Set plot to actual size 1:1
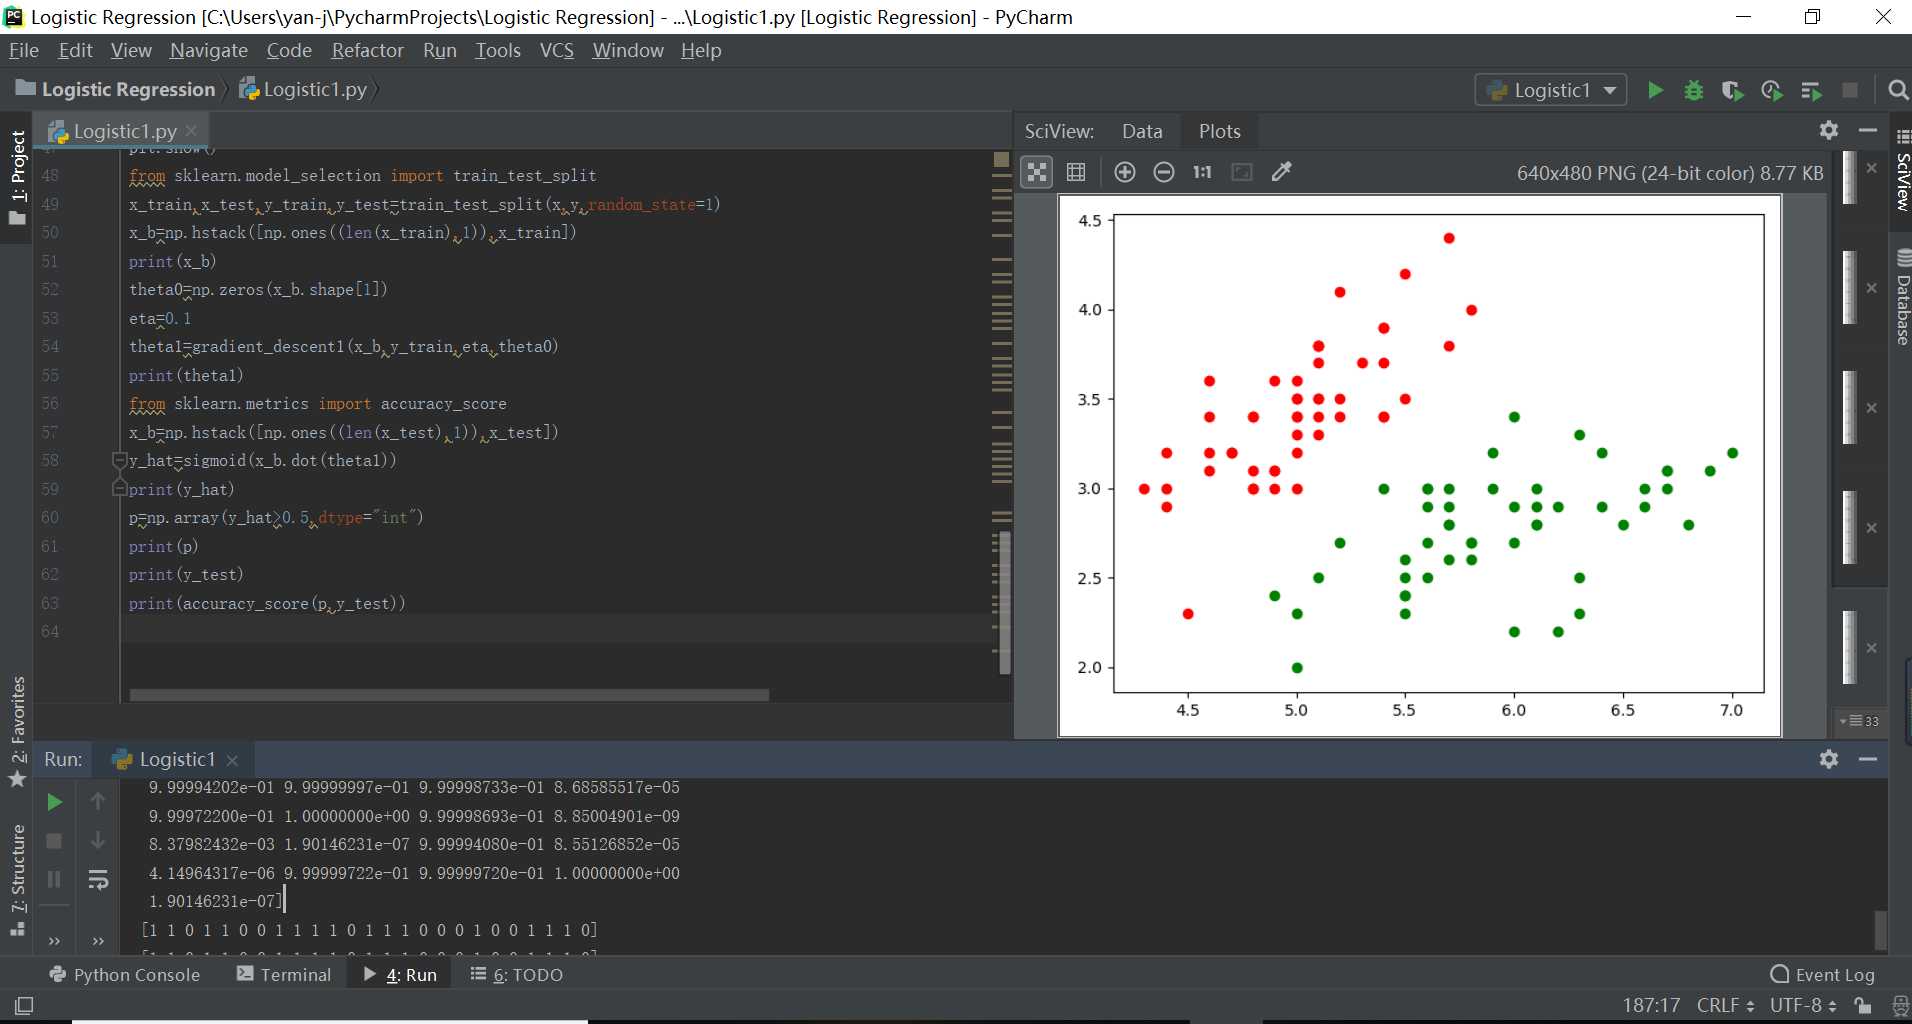This screenshot has width=1912, height=1024. [1202, 172]
